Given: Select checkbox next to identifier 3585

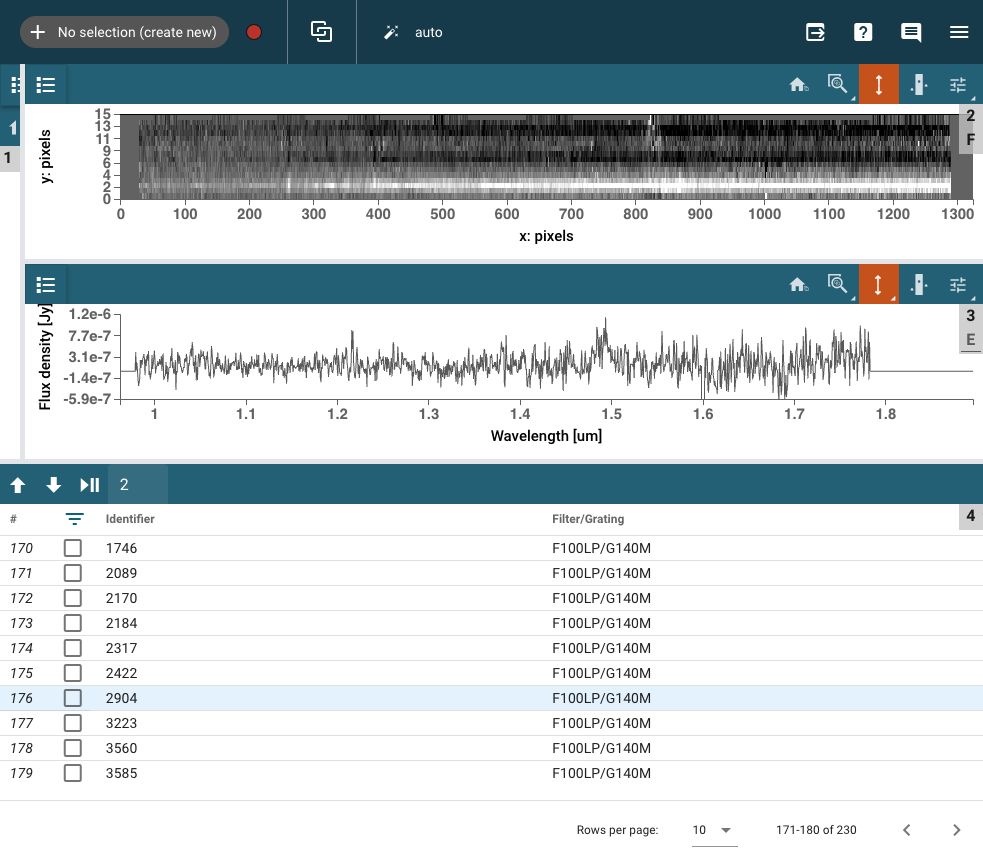Looking at the screenshot, I should [73, 773].
